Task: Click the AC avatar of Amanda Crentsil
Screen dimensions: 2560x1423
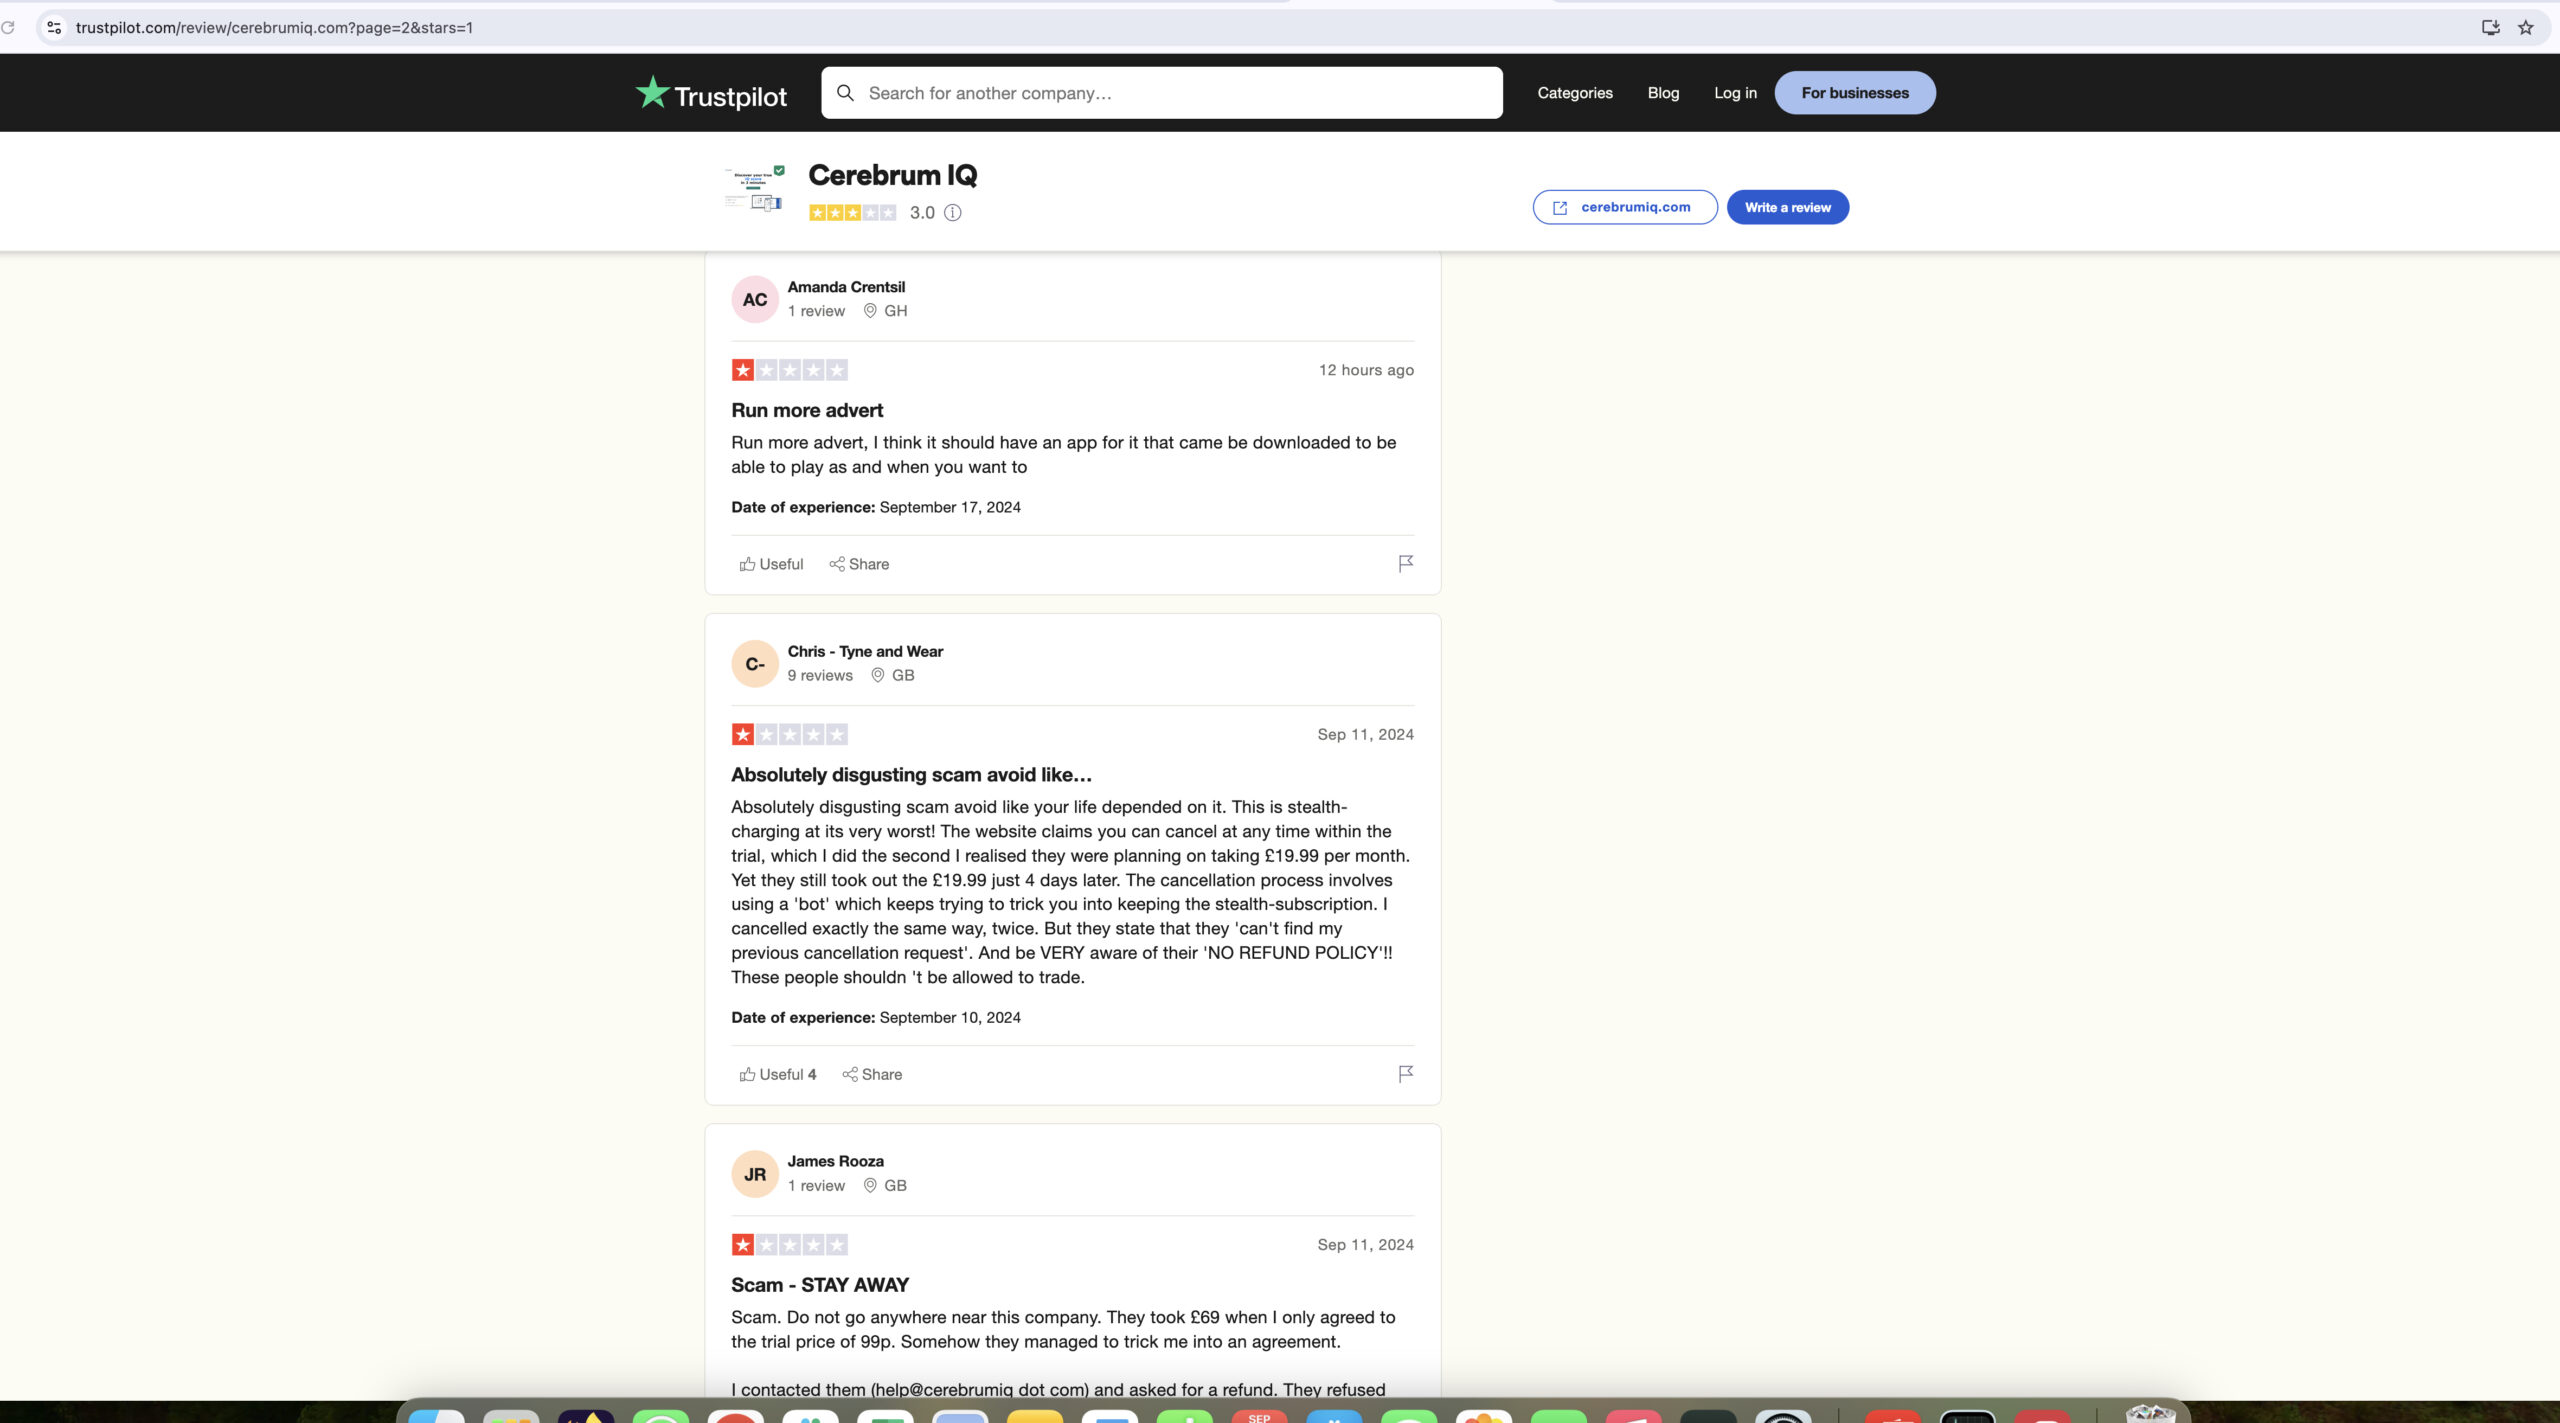Action: pyautogui.click(x=755, y=299)
